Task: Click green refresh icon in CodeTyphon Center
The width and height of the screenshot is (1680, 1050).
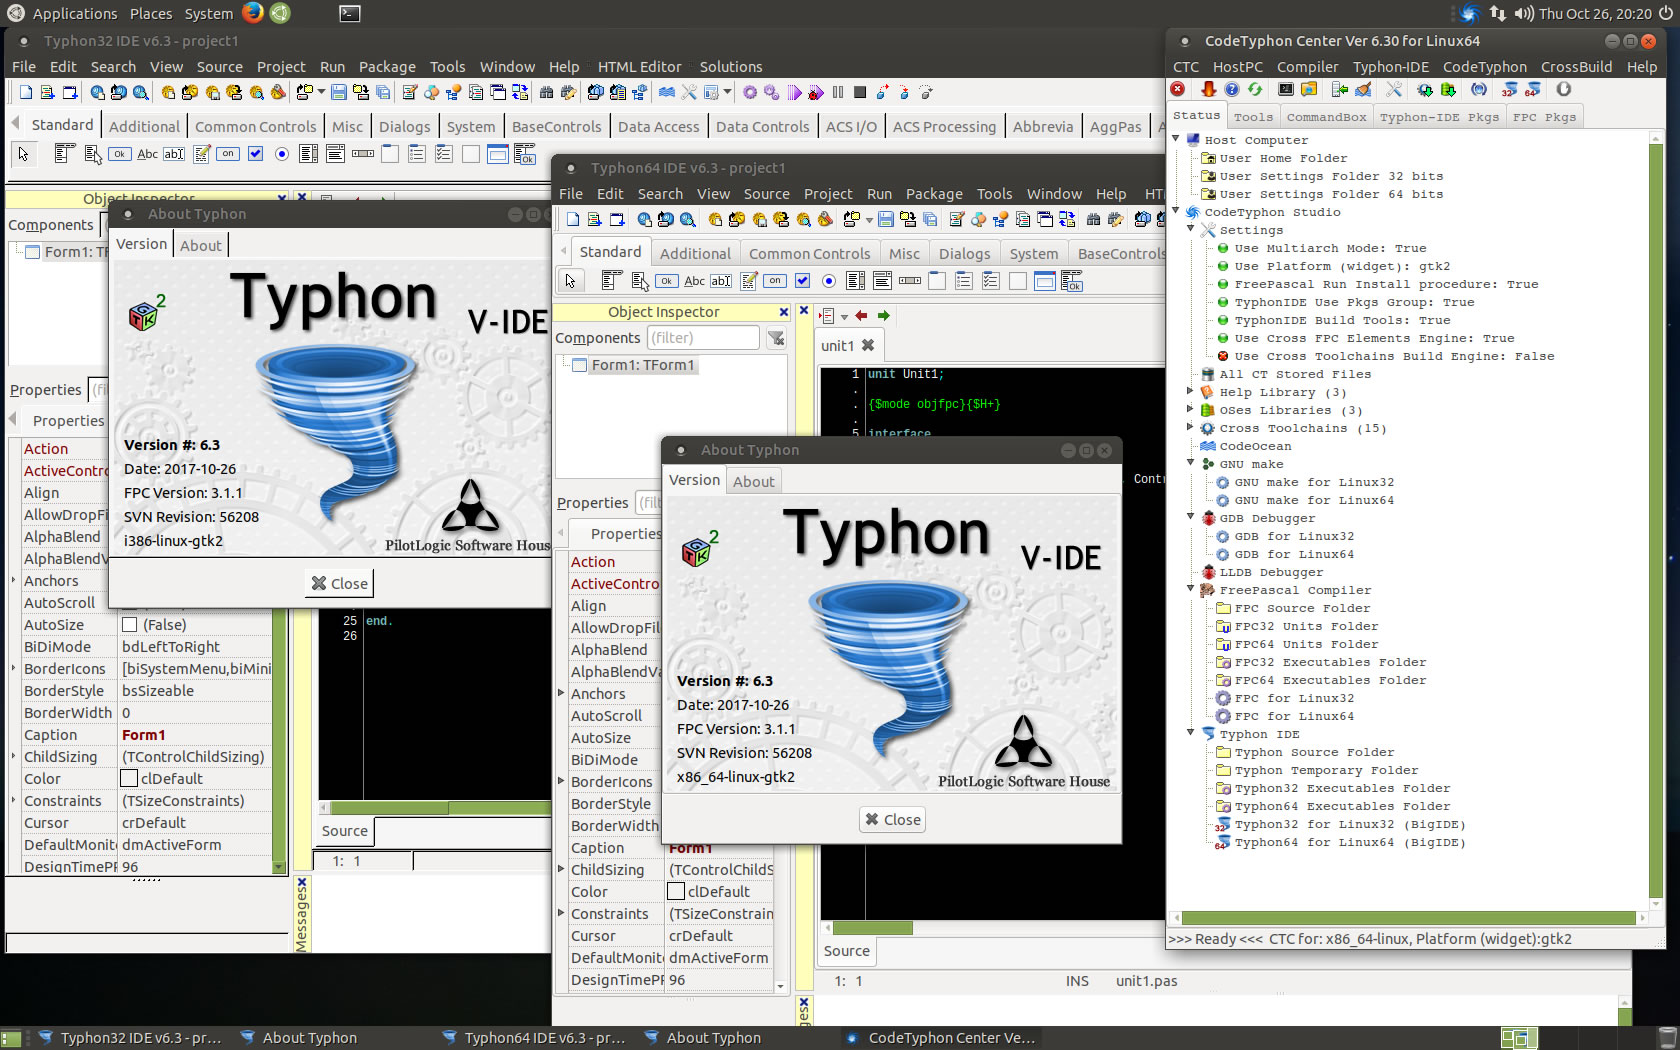Action: click(x=1255, y=89)
